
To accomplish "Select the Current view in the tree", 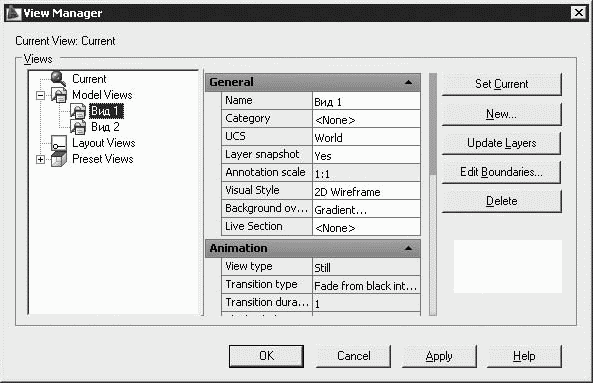I will point(89,79).
